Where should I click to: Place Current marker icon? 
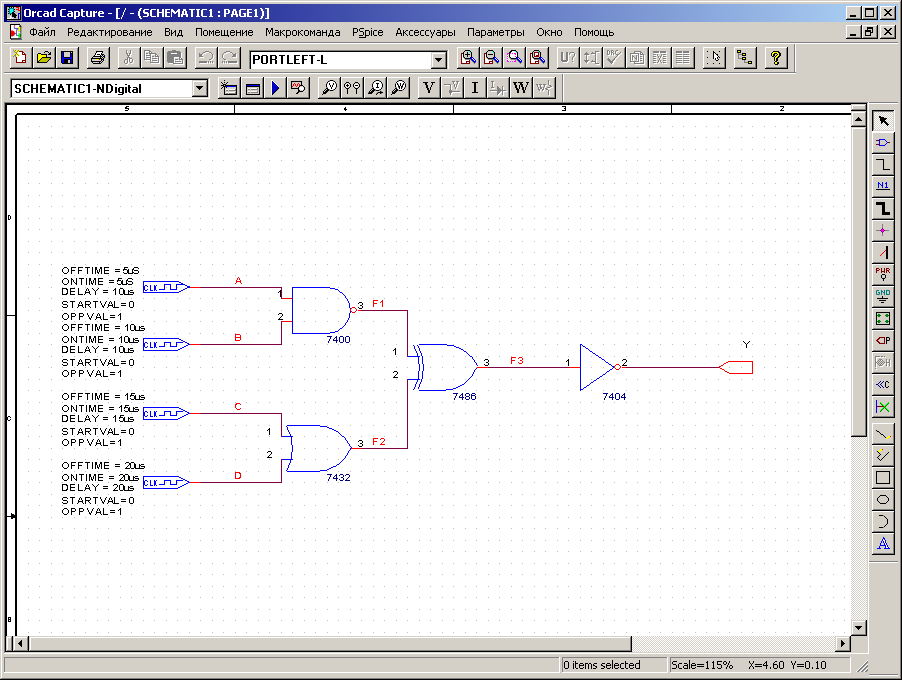pos(376,88)
